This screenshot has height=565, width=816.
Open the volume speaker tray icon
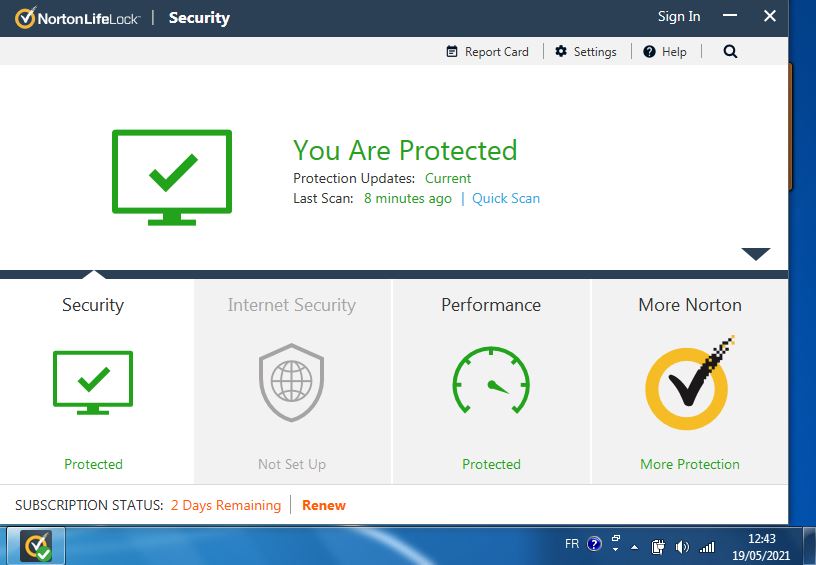[x=682, y=547]
